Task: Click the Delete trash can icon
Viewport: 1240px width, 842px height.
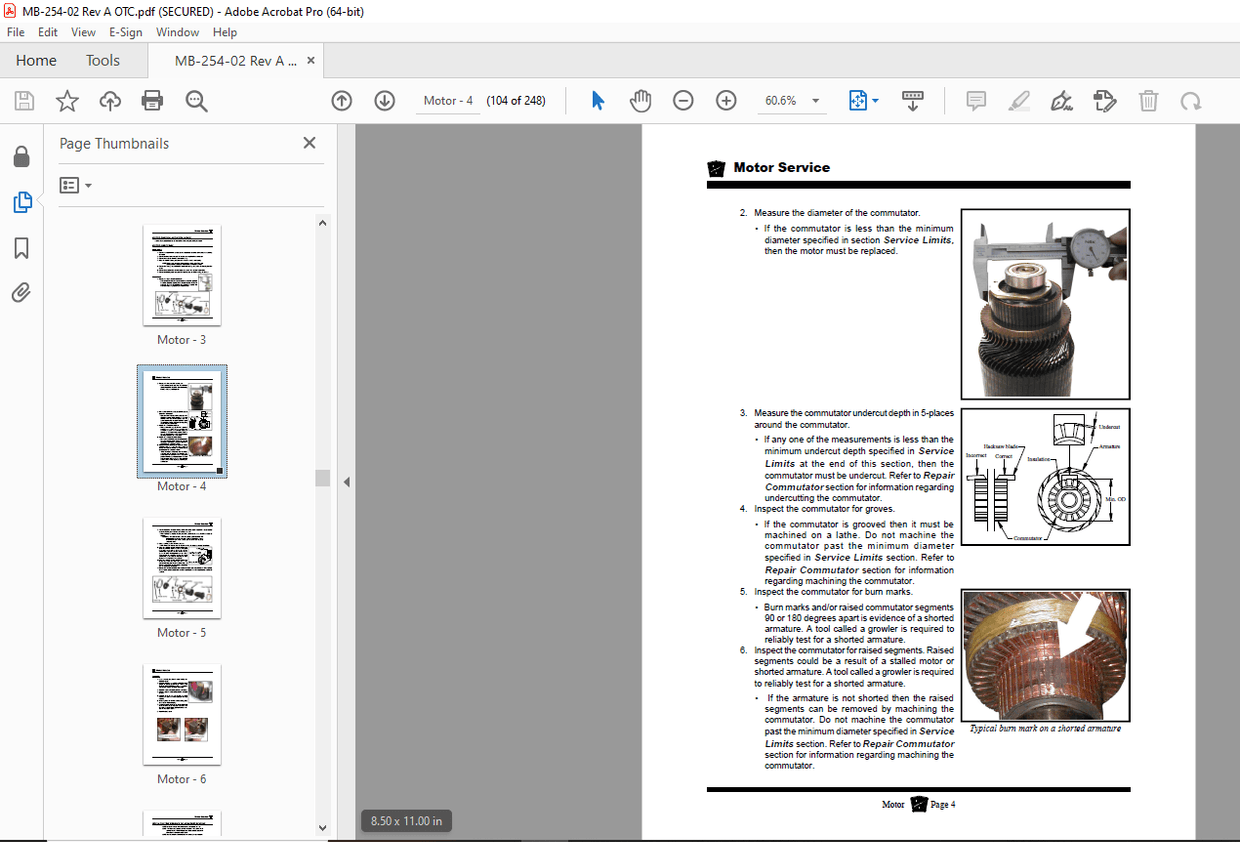Action: [1148, 101]
